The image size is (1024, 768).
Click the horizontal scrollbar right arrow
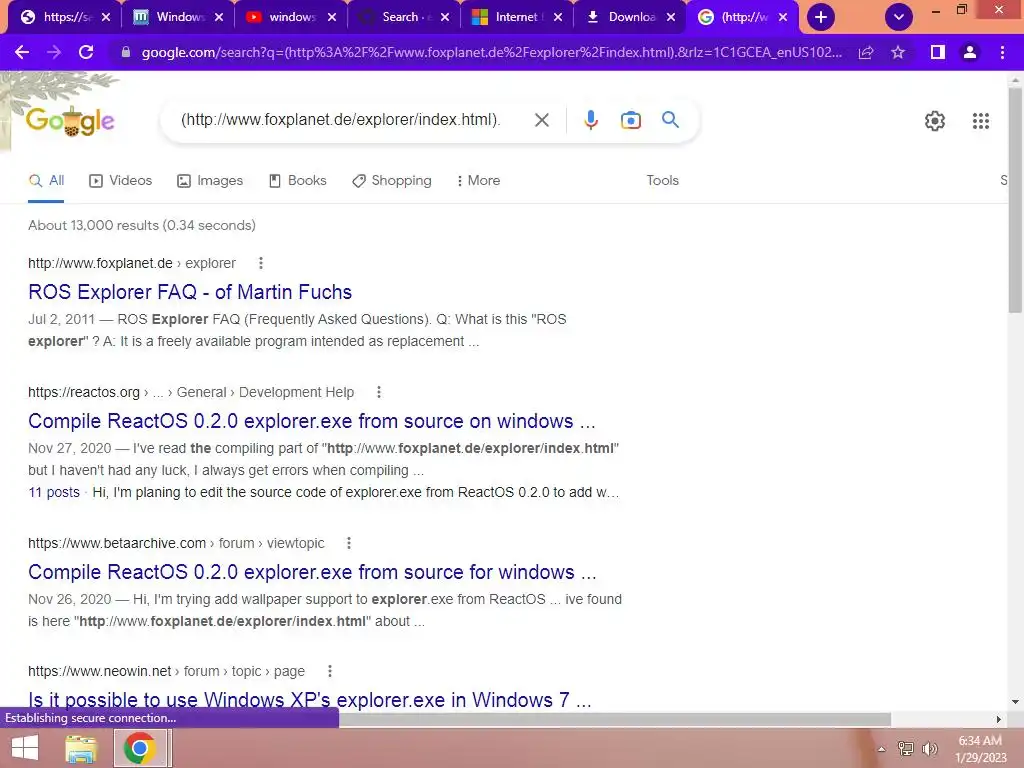pyautogui.click(x=999, y=719)
